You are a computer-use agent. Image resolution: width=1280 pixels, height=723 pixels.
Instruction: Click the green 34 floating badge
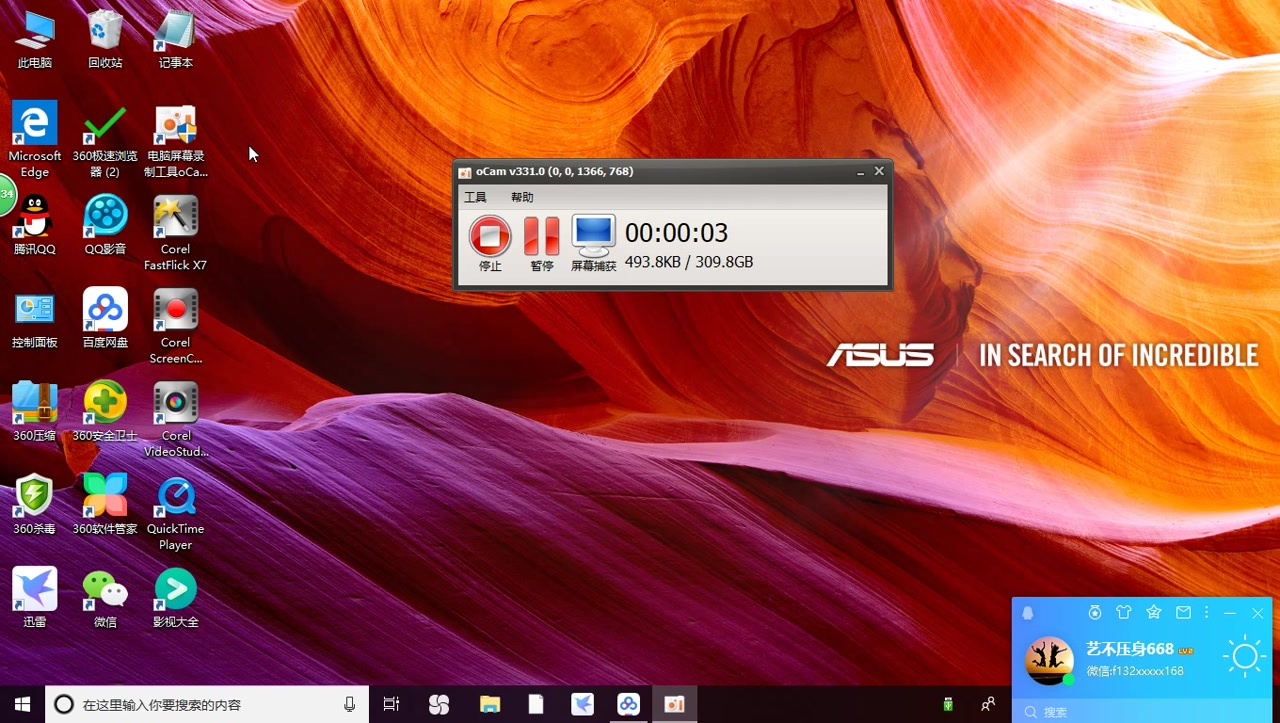click(7, 194)
